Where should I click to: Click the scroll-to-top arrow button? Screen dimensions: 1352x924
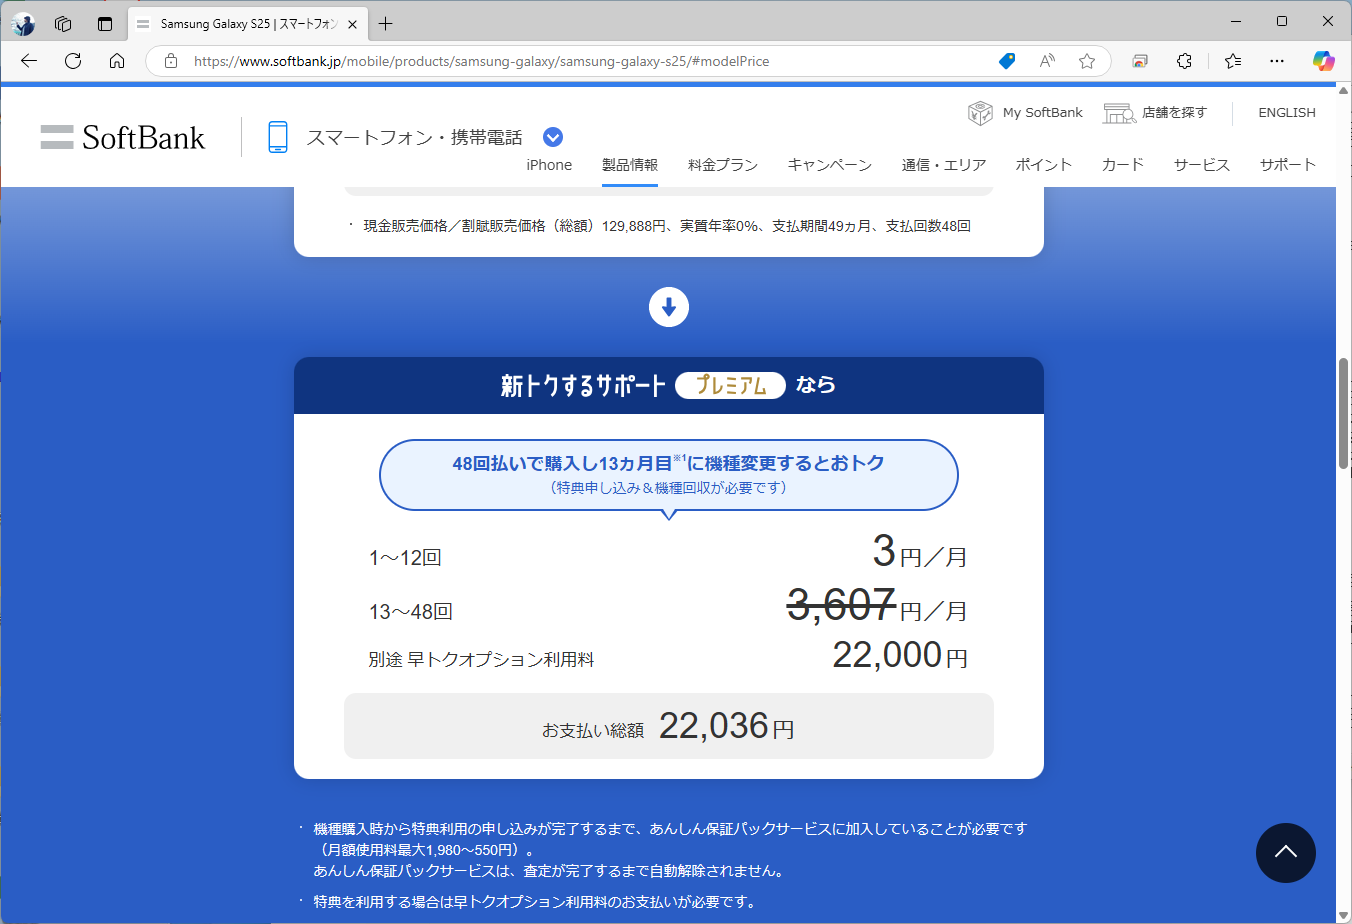click(1286, 853)
